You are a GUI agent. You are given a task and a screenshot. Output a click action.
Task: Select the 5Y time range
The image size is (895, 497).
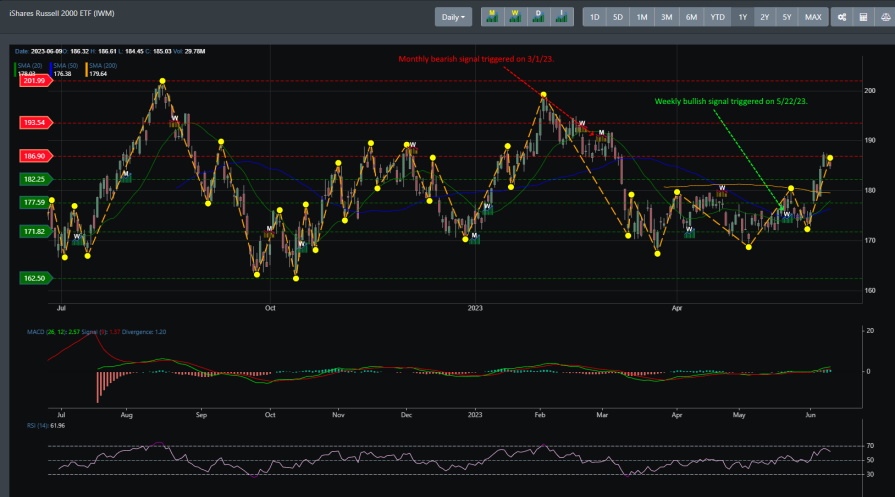tap(787, 17)
